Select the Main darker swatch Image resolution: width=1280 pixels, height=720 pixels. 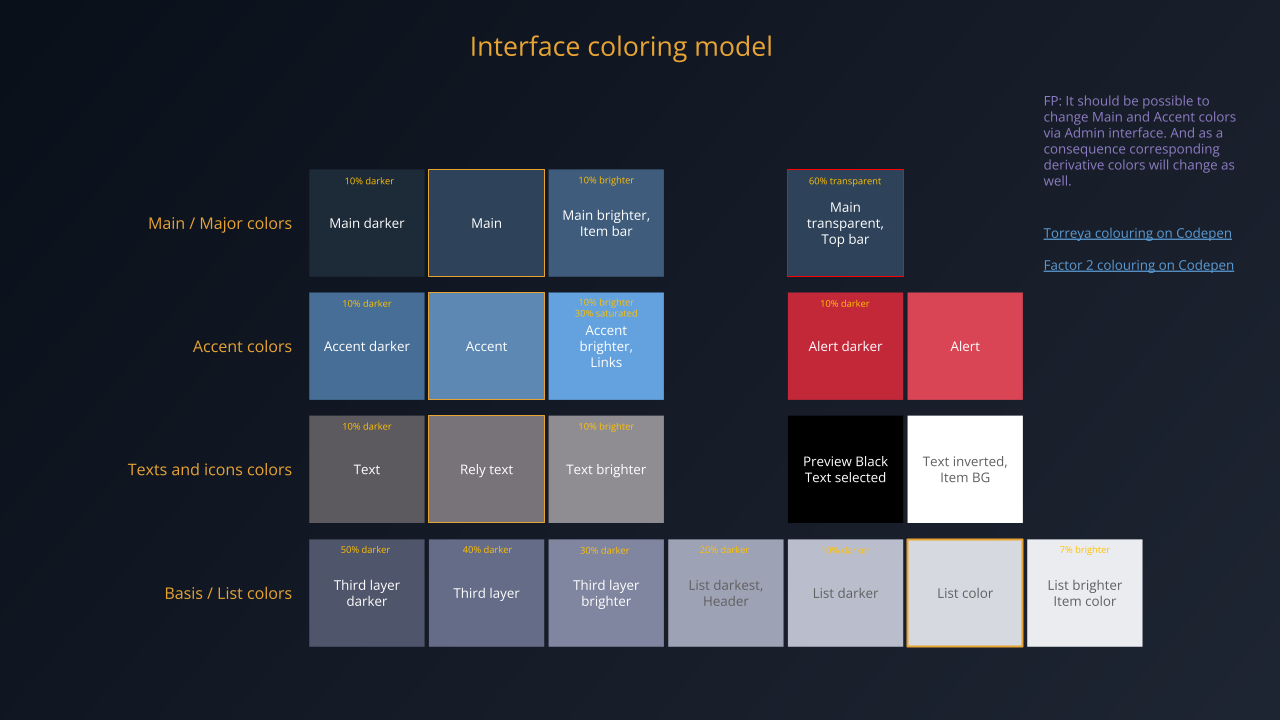(x=366, y=222)
